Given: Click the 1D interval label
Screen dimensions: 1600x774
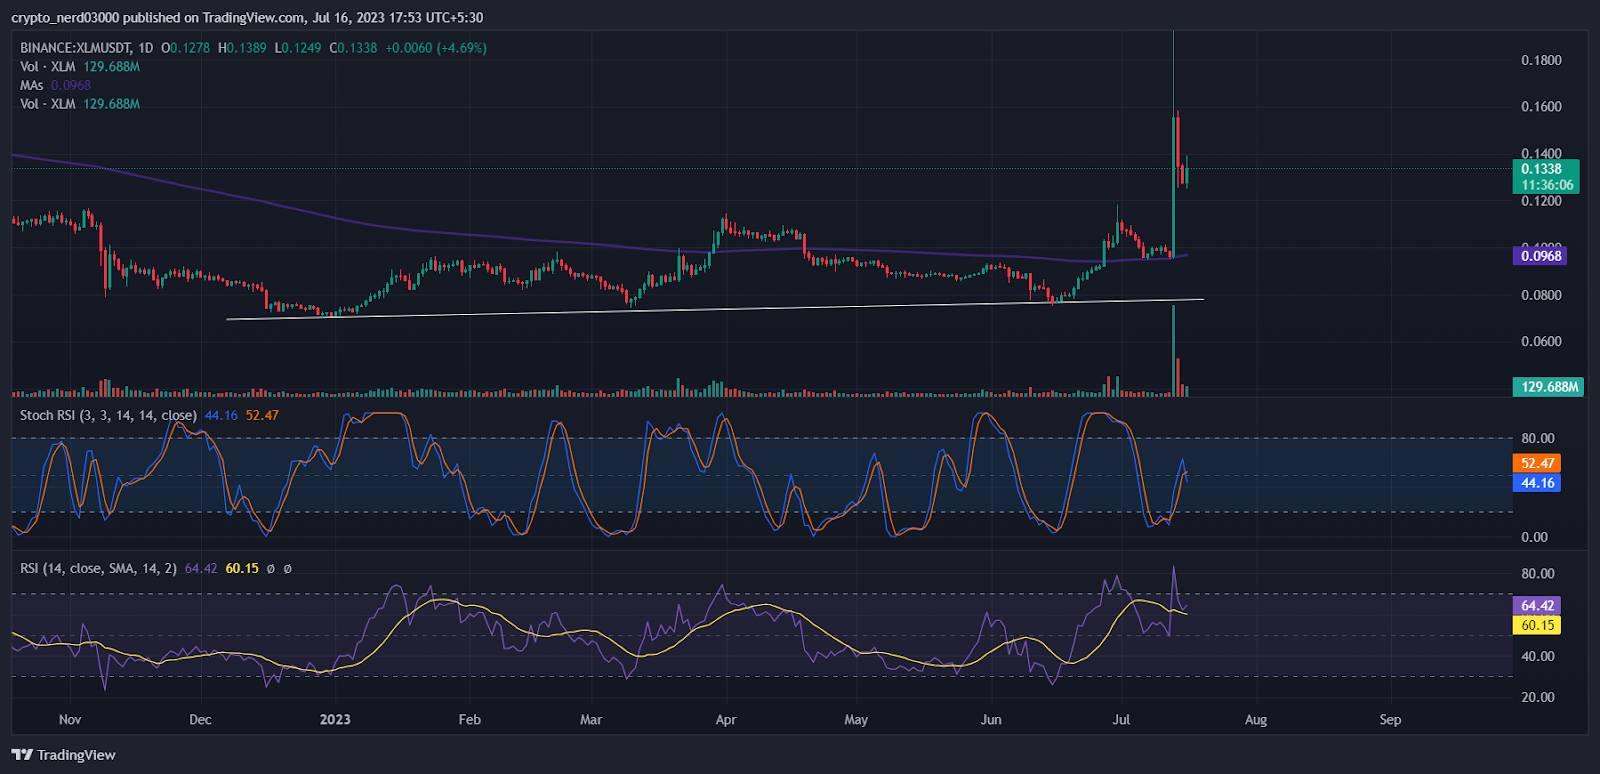Looking at the screenshot, I should [x=146, y=48].
